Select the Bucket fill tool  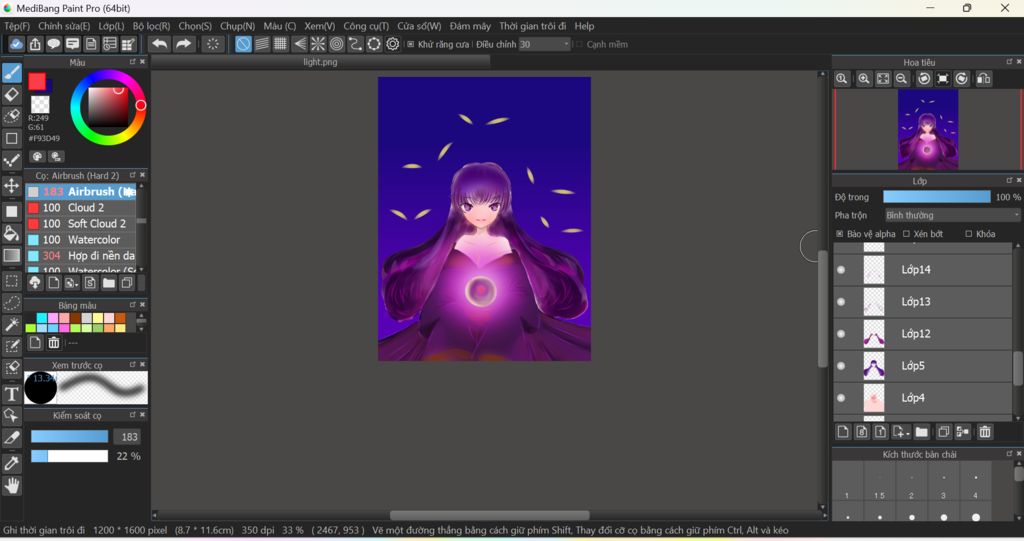[12, 233]
